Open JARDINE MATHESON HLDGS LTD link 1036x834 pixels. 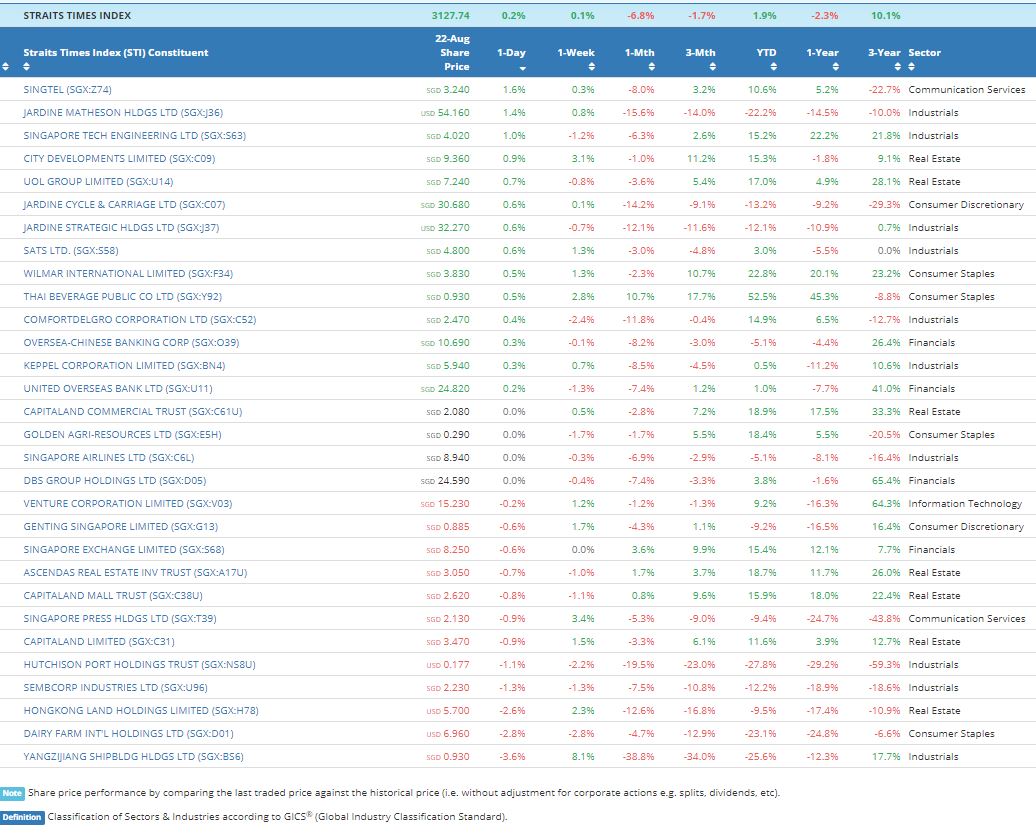[x=123, y=112]
